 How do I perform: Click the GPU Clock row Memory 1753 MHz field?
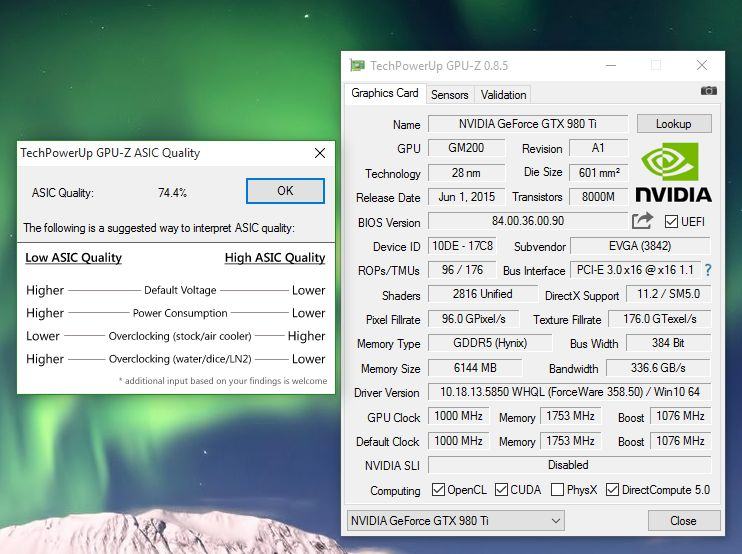click(x=571, y=416)
